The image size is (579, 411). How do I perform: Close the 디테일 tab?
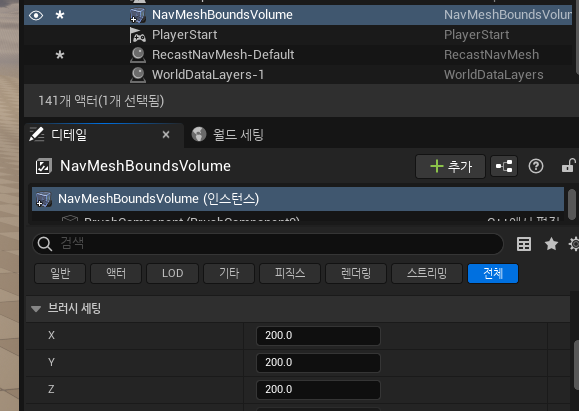tap(166, 135)
